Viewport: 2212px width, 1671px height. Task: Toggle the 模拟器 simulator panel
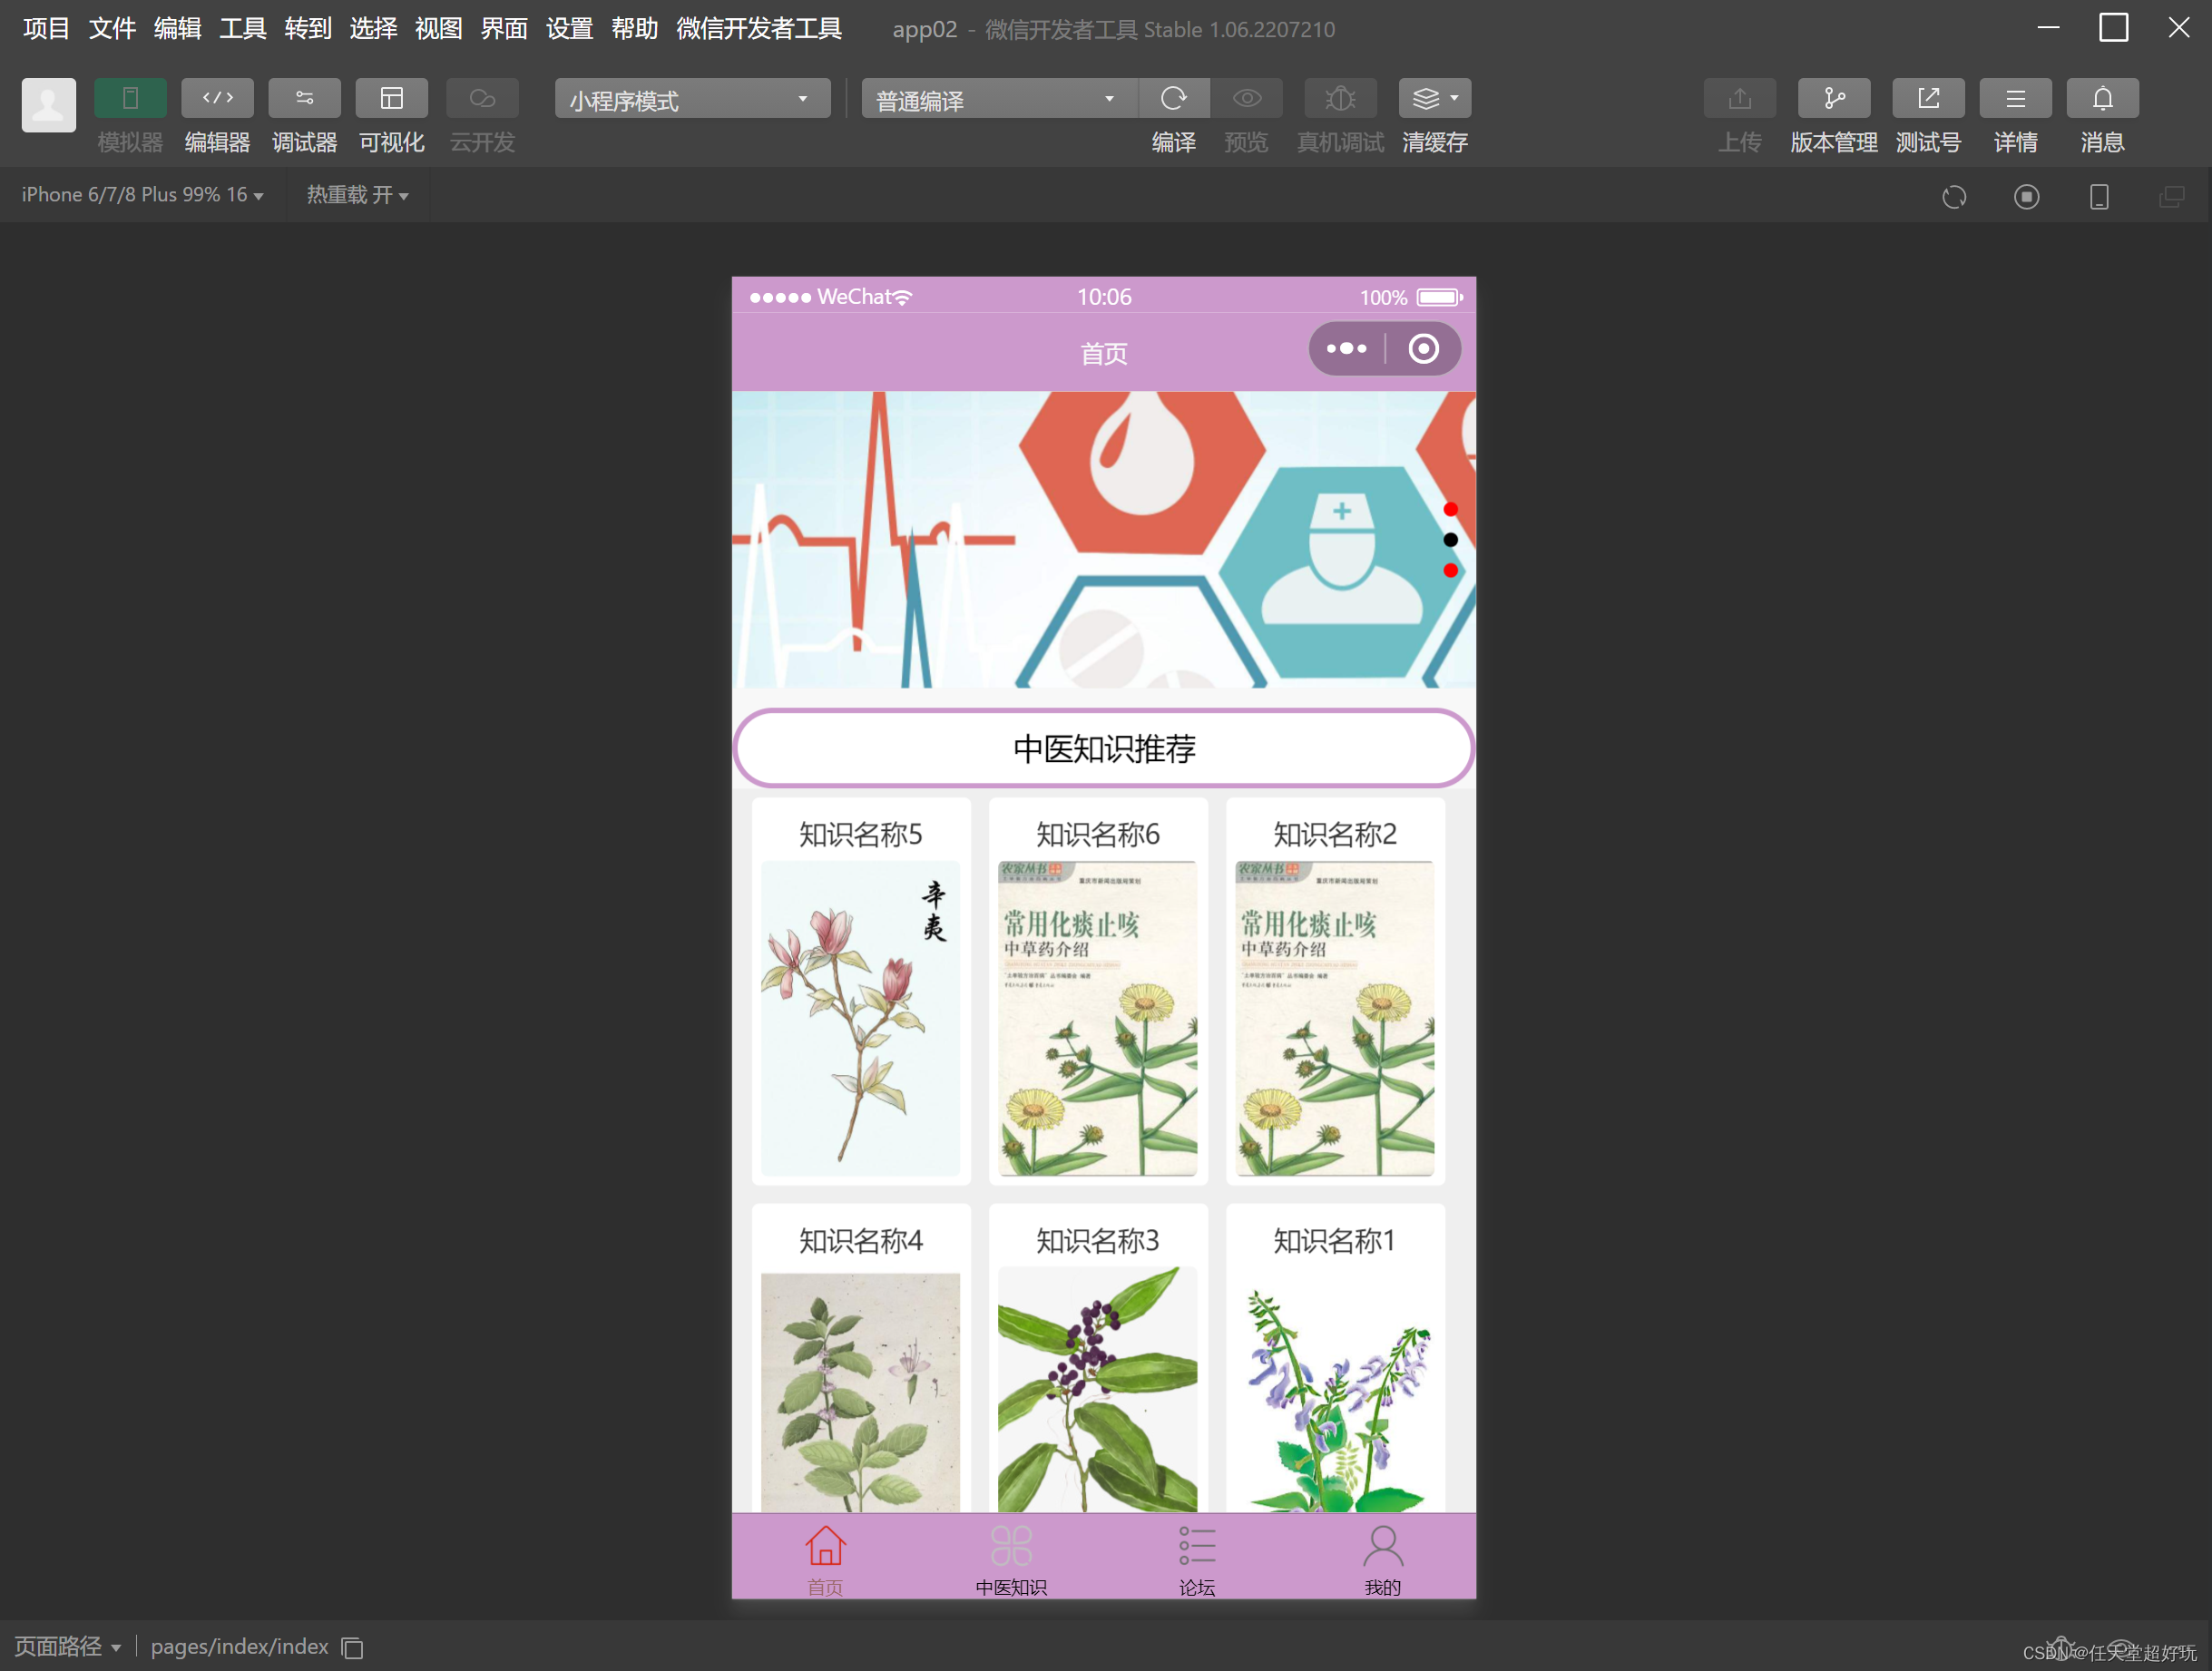click(130, 98)
